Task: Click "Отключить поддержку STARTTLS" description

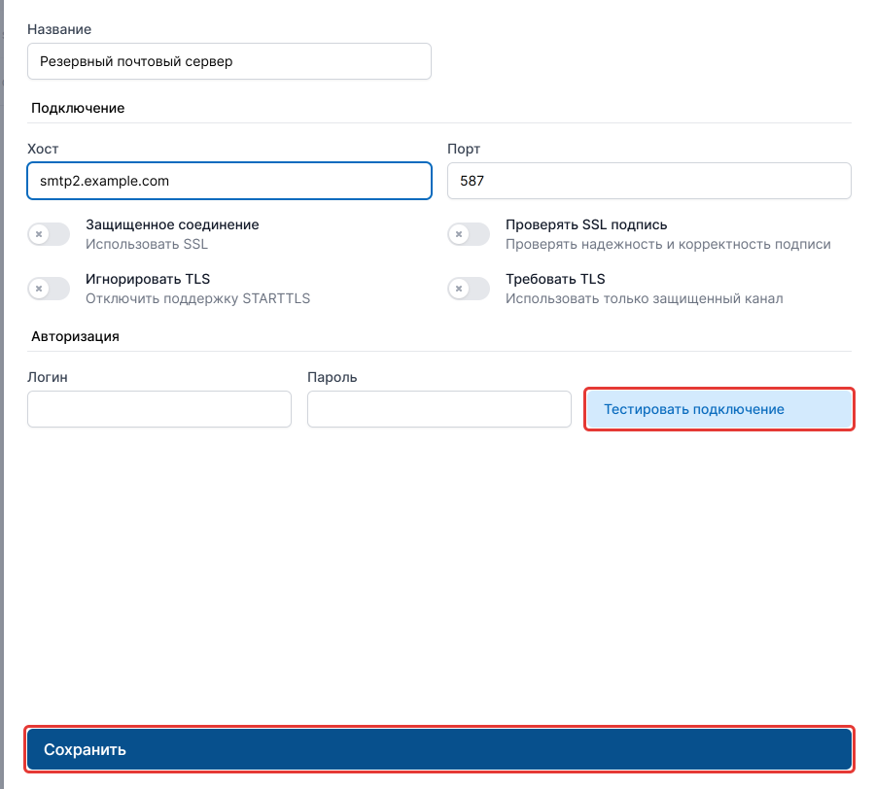Action: coord(198,299)
